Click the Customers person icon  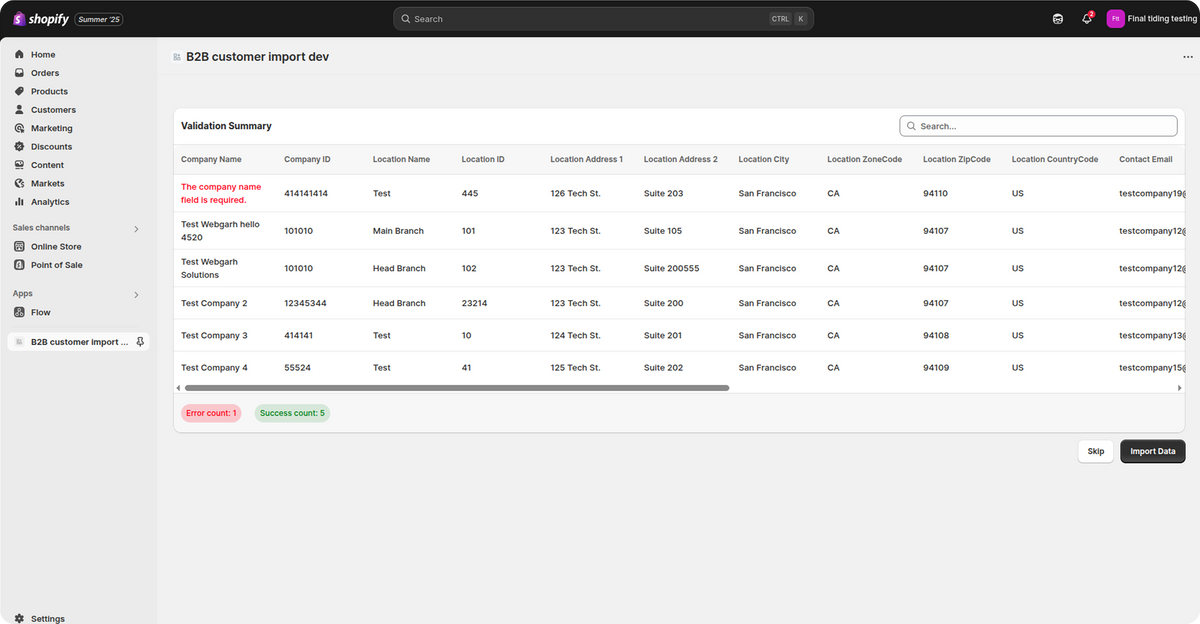pos(19,110)
